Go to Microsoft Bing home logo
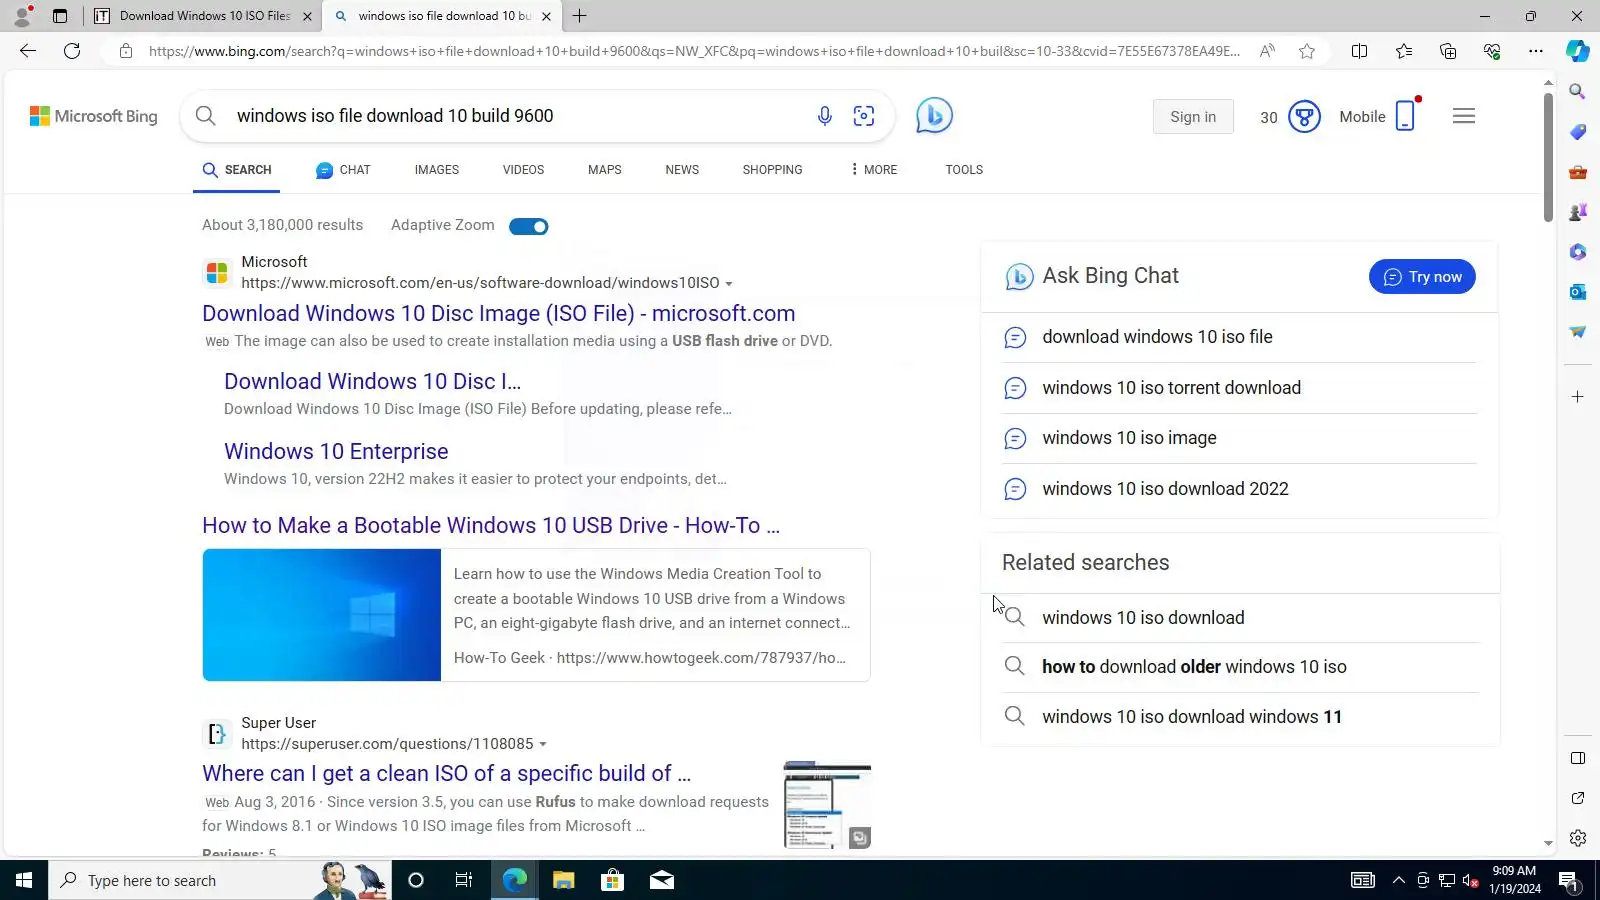This screenshot has width=1600, height=900. pyautogui.click(x=94, y=116)
